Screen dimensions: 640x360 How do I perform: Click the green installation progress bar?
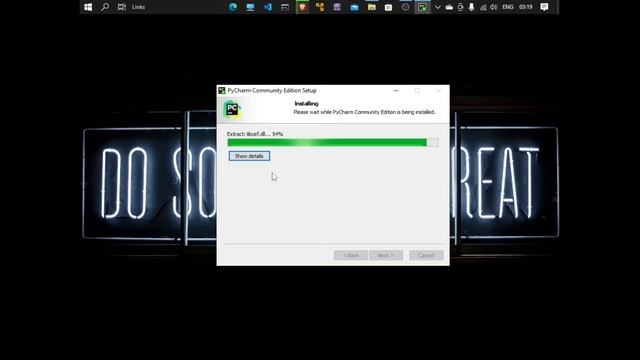coord(333,142)
